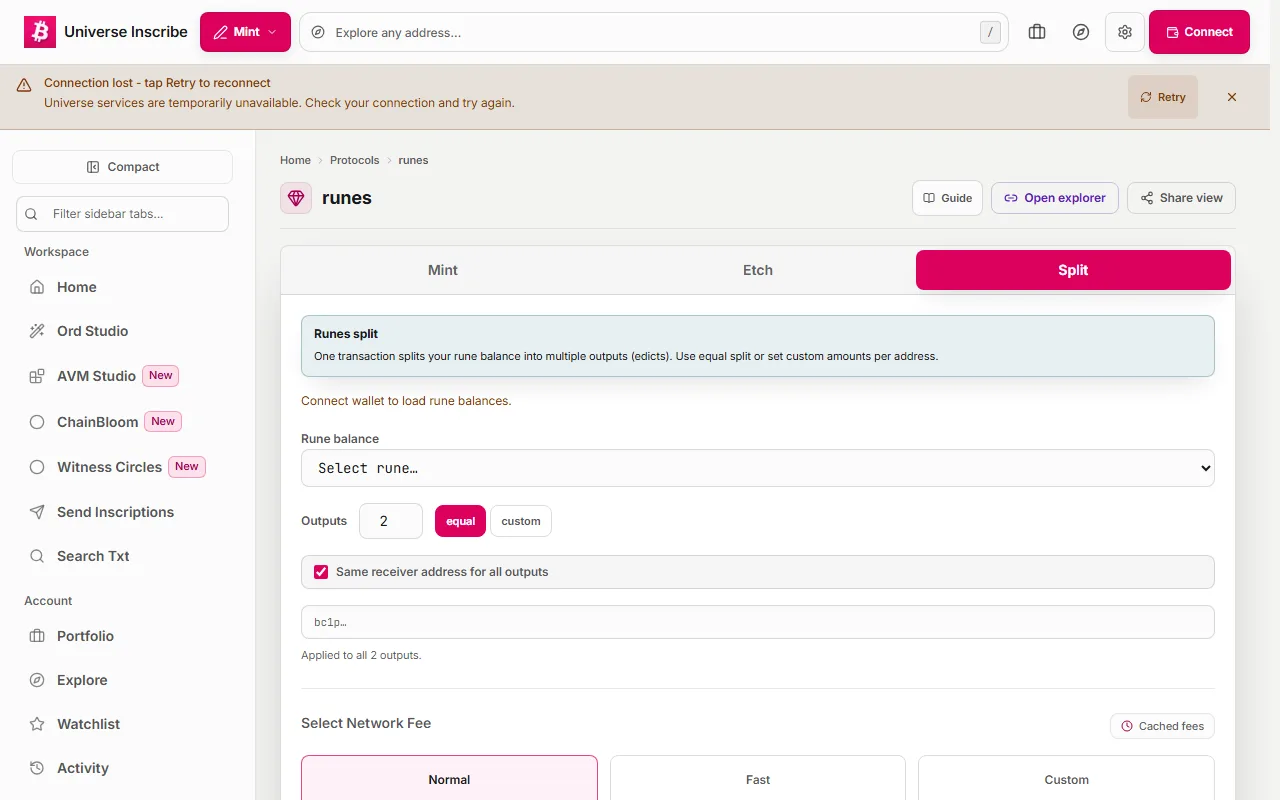Dismiss the connection lost banner

coord(1232,97)
